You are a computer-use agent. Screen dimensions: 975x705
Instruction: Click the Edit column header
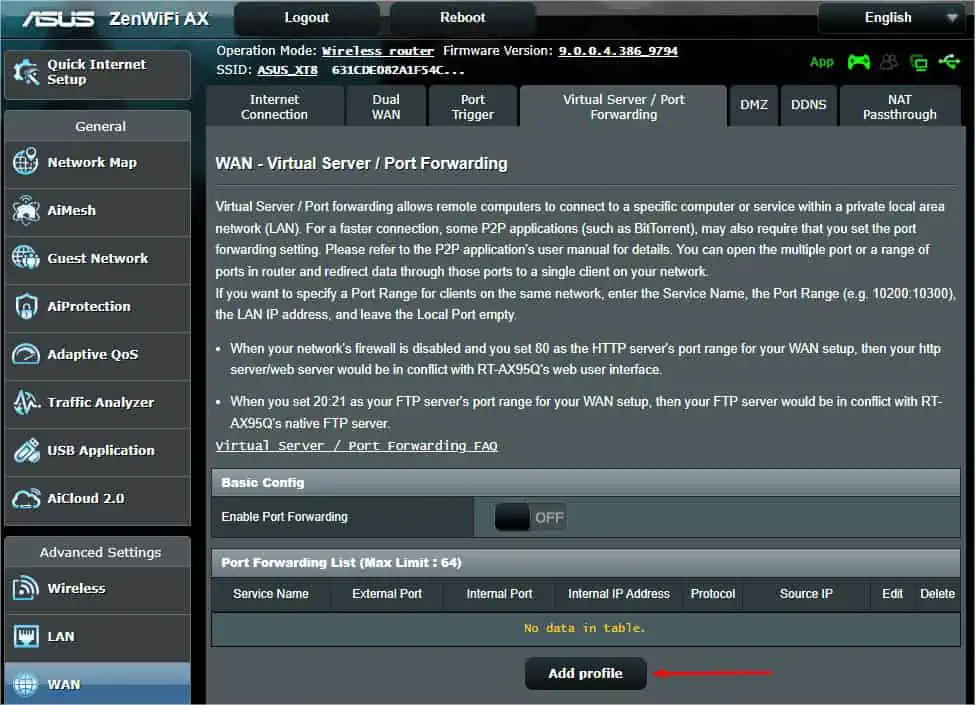tap(892, 594)
